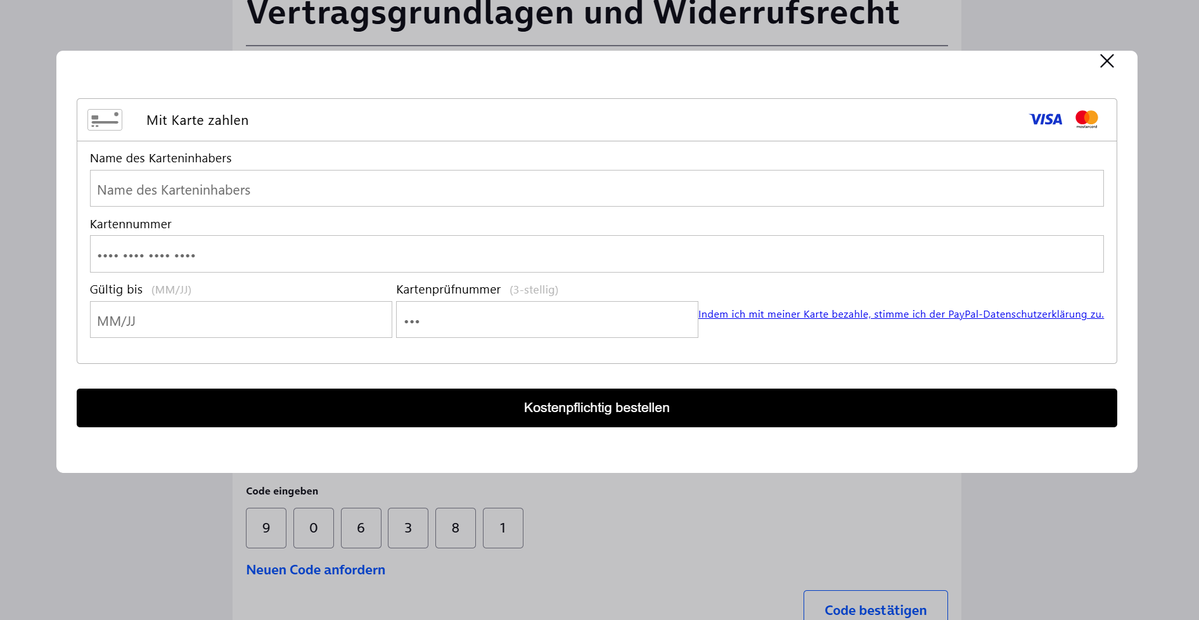The image size is (1199, 620).
Task: Click the Mit Karte zahlen heading text
Action: tap(197, 120)
